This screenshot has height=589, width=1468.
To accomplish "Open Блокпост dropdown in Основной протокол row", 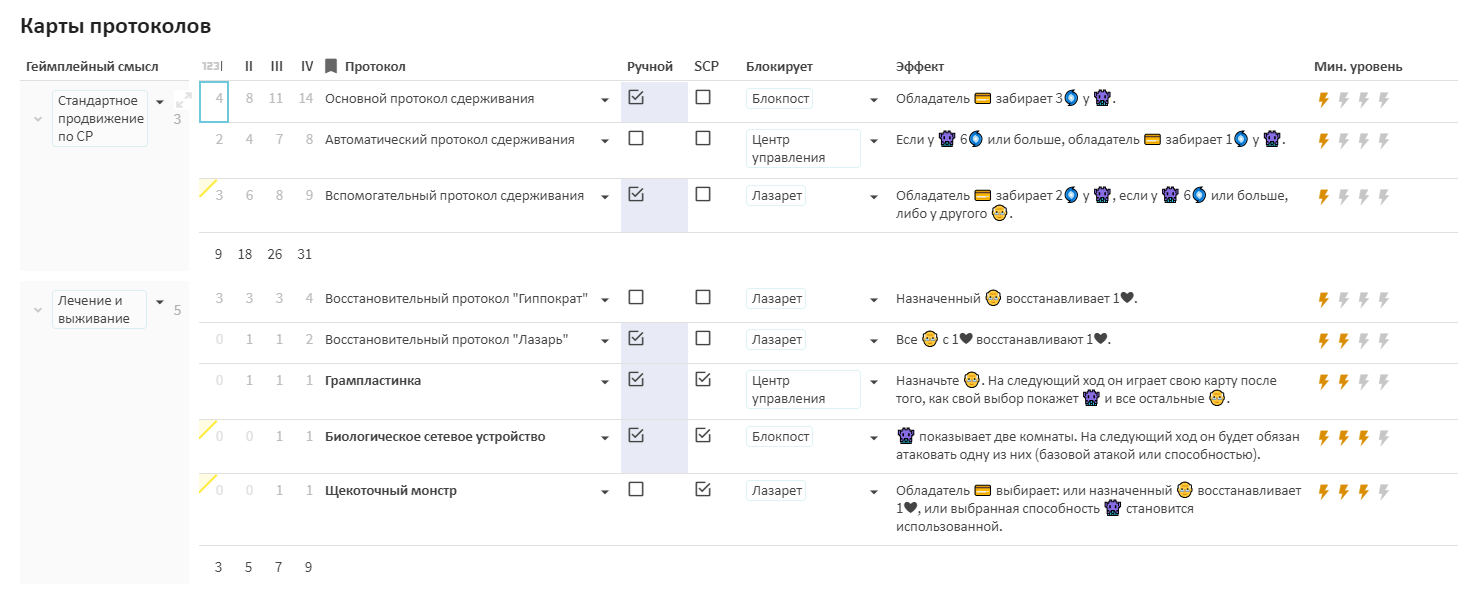I will pyautogui.click(x=874, y=100).
